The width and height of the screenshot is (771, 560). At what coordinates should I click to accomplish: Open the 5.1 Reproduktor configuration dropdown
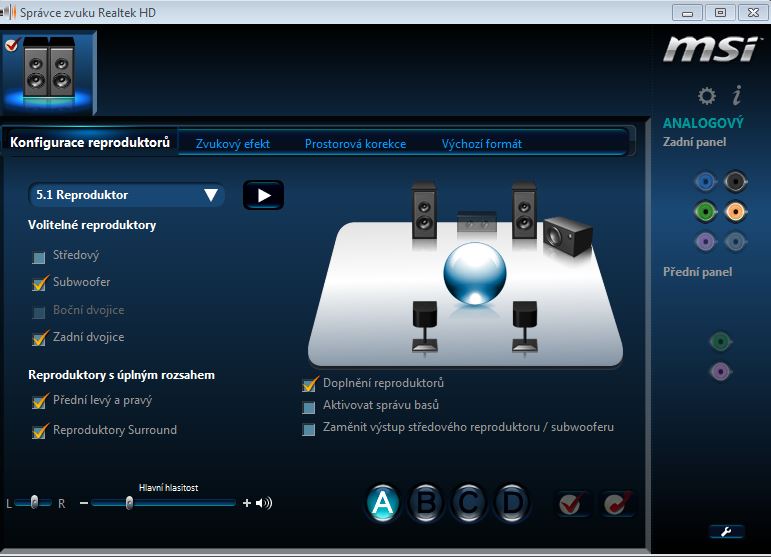click(x=127, y=195)
